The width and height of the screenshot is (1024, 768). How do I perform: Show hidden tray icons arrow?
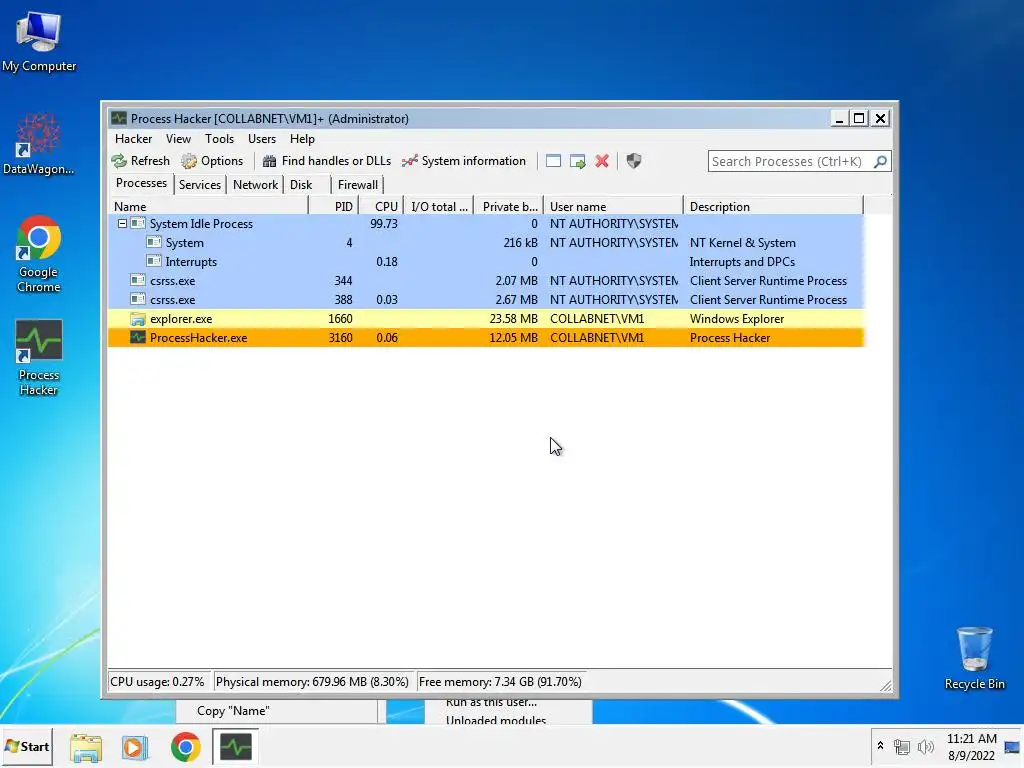pyautogui.click(x=880, y=746)
